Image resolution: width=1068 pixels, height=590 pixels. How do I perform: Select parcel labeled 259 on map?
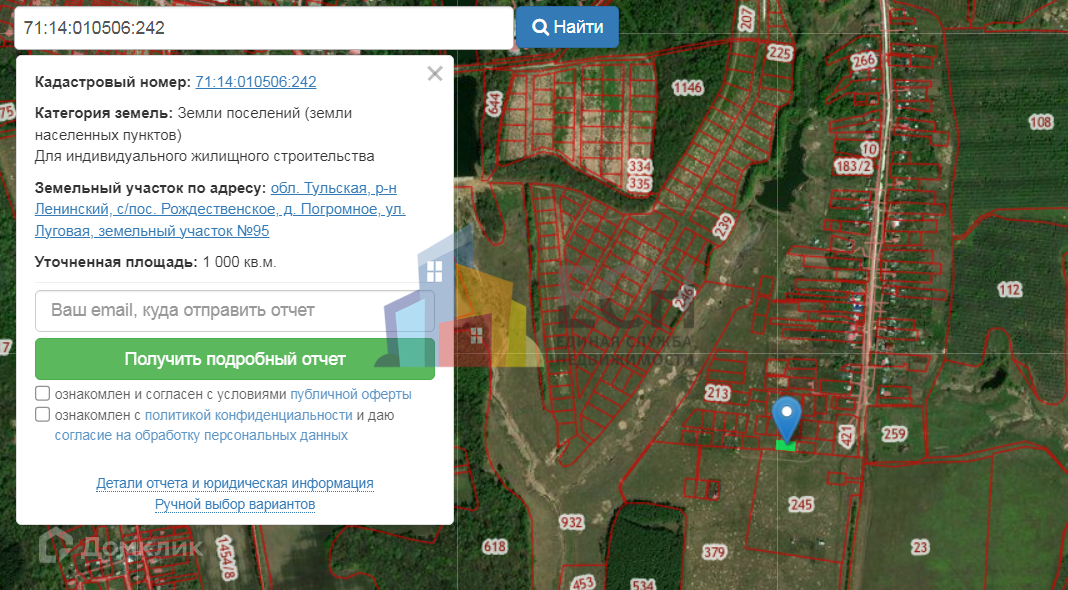click(x=894, y=433)
